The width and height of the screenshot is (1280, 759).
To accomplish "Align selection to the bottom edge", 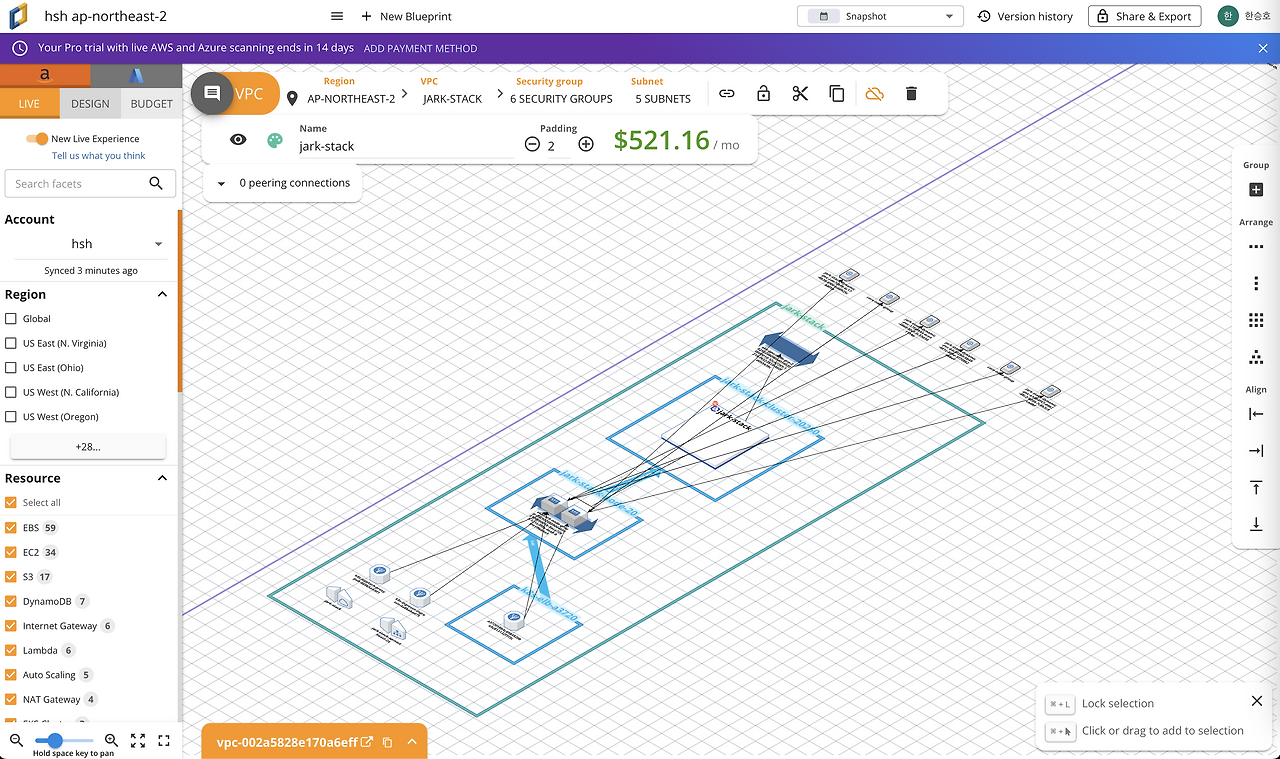I will 1256,524.
